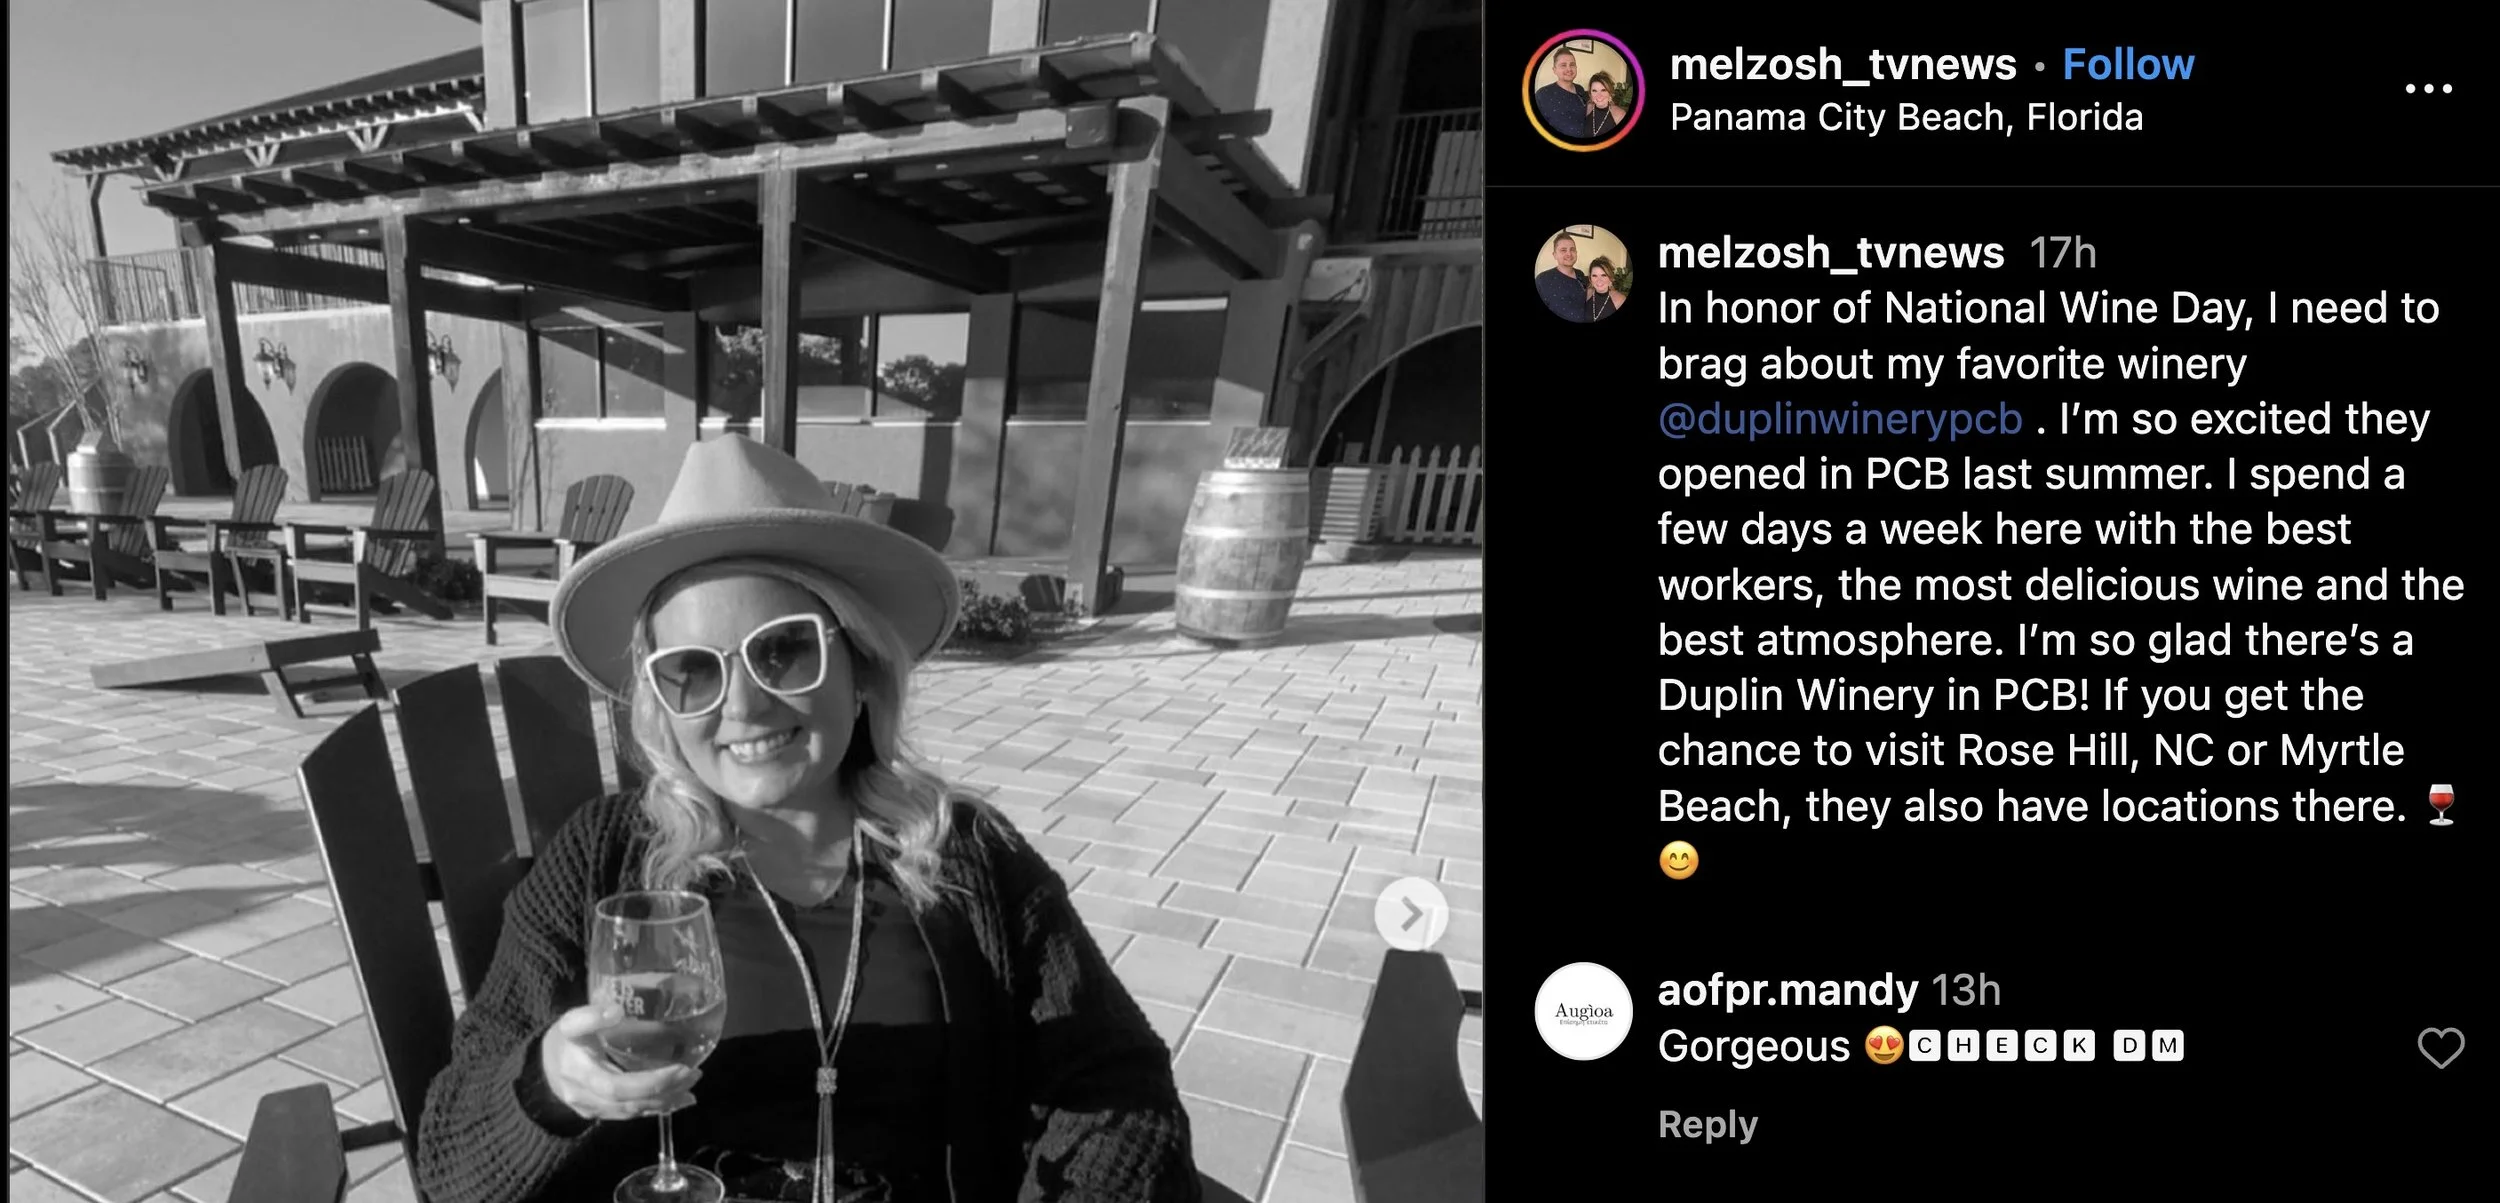Open aofpr.mandy commenter profile name
The image size is (2500, 1203).
[x=1788, y=990]
